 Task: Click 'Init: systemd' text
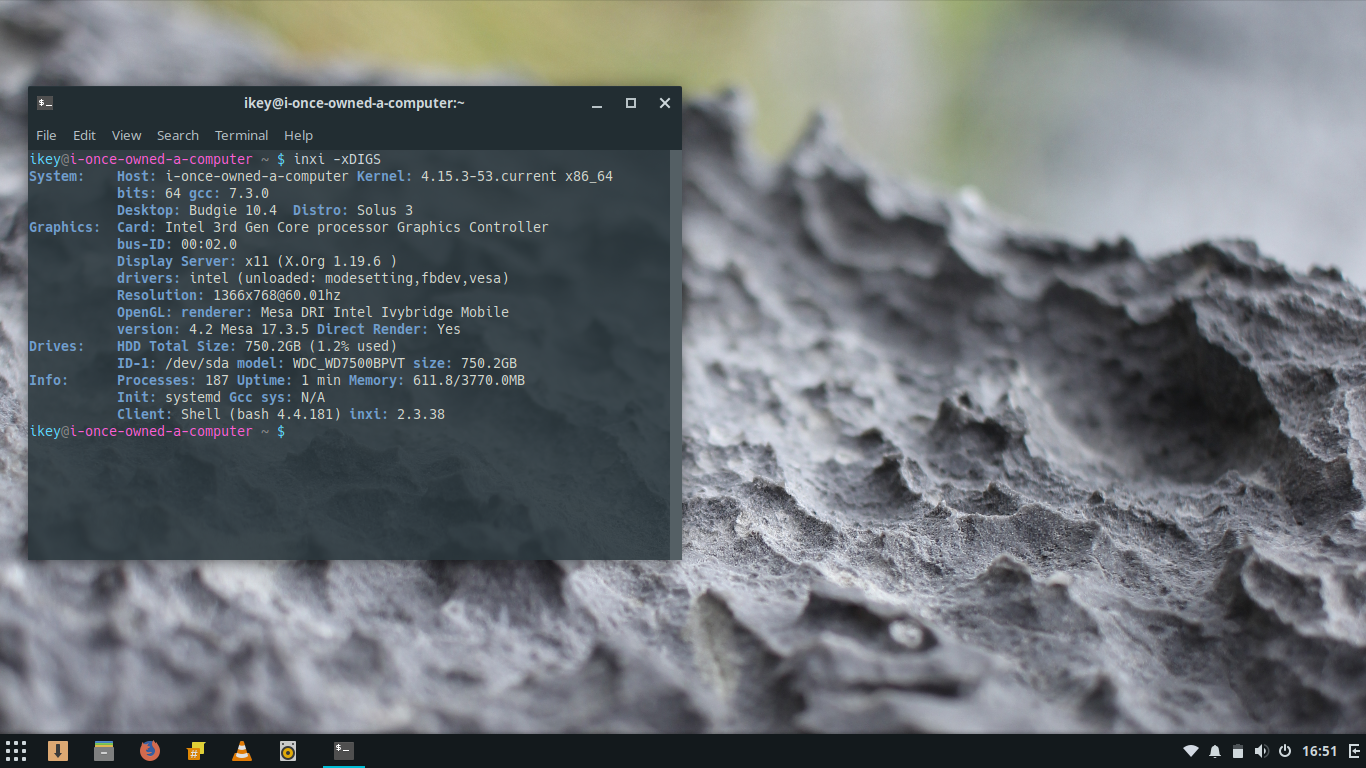click(169, 397)
